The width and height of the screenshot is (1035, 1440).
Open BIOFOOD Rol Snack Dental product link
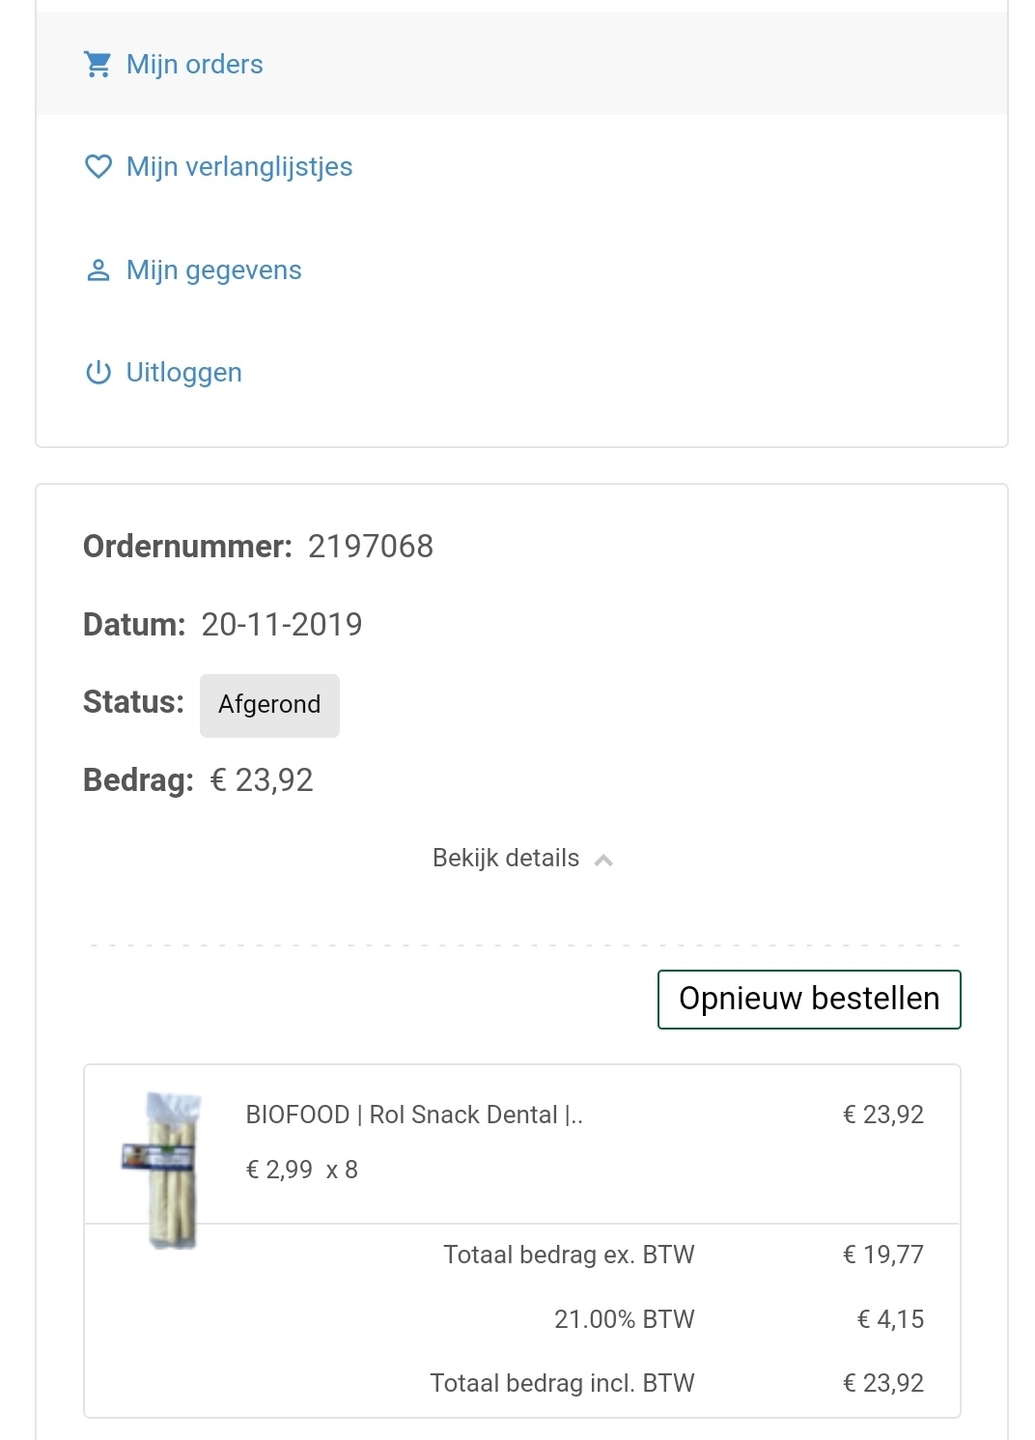pos(414,1115)
